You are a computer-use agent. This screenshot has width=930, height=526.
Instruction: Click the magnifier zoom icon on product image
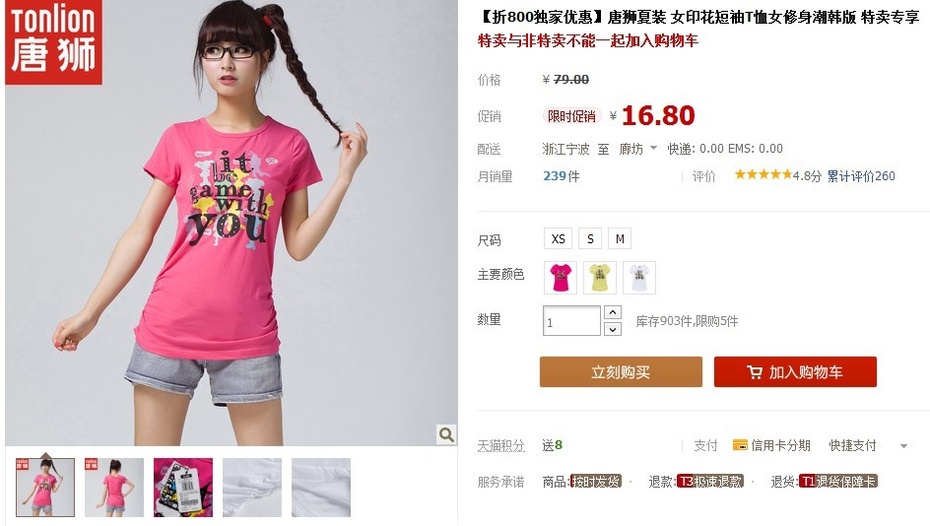446,434
